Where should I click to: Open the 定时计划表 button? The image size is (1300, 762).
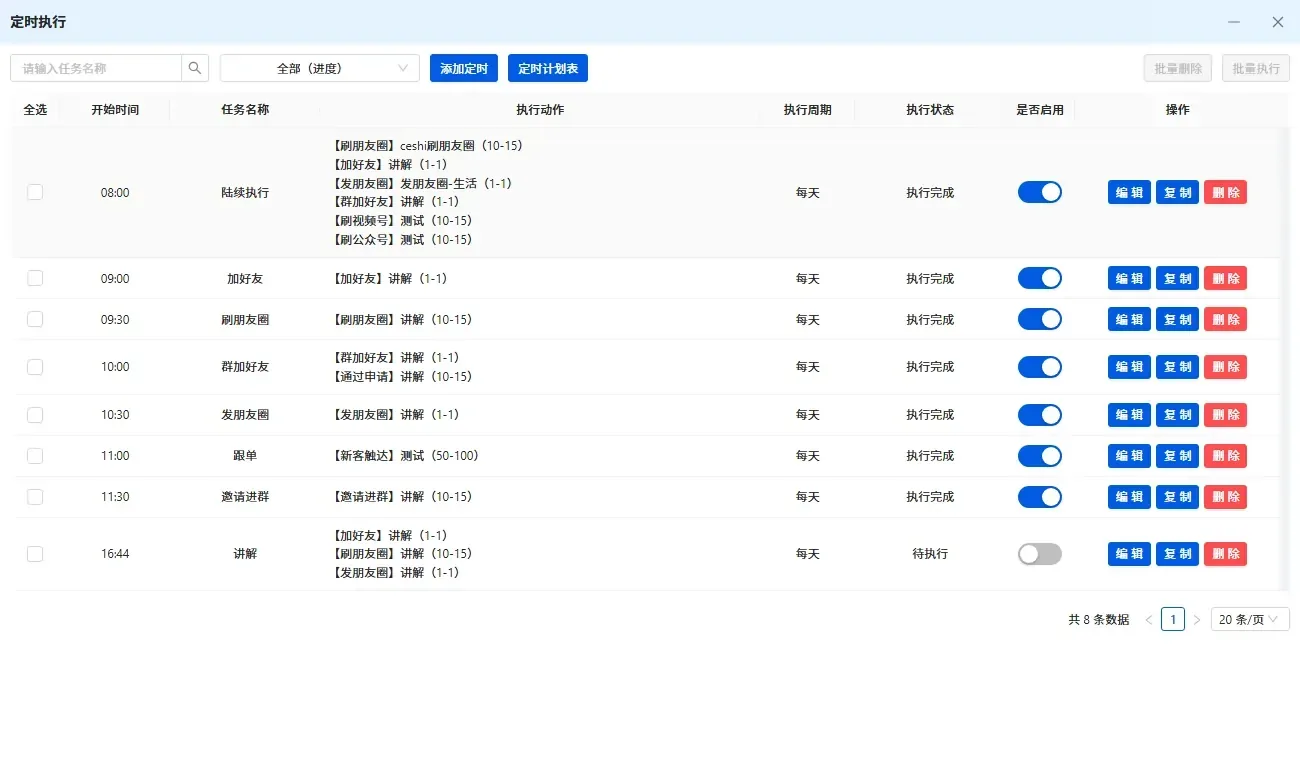[548, 68]
